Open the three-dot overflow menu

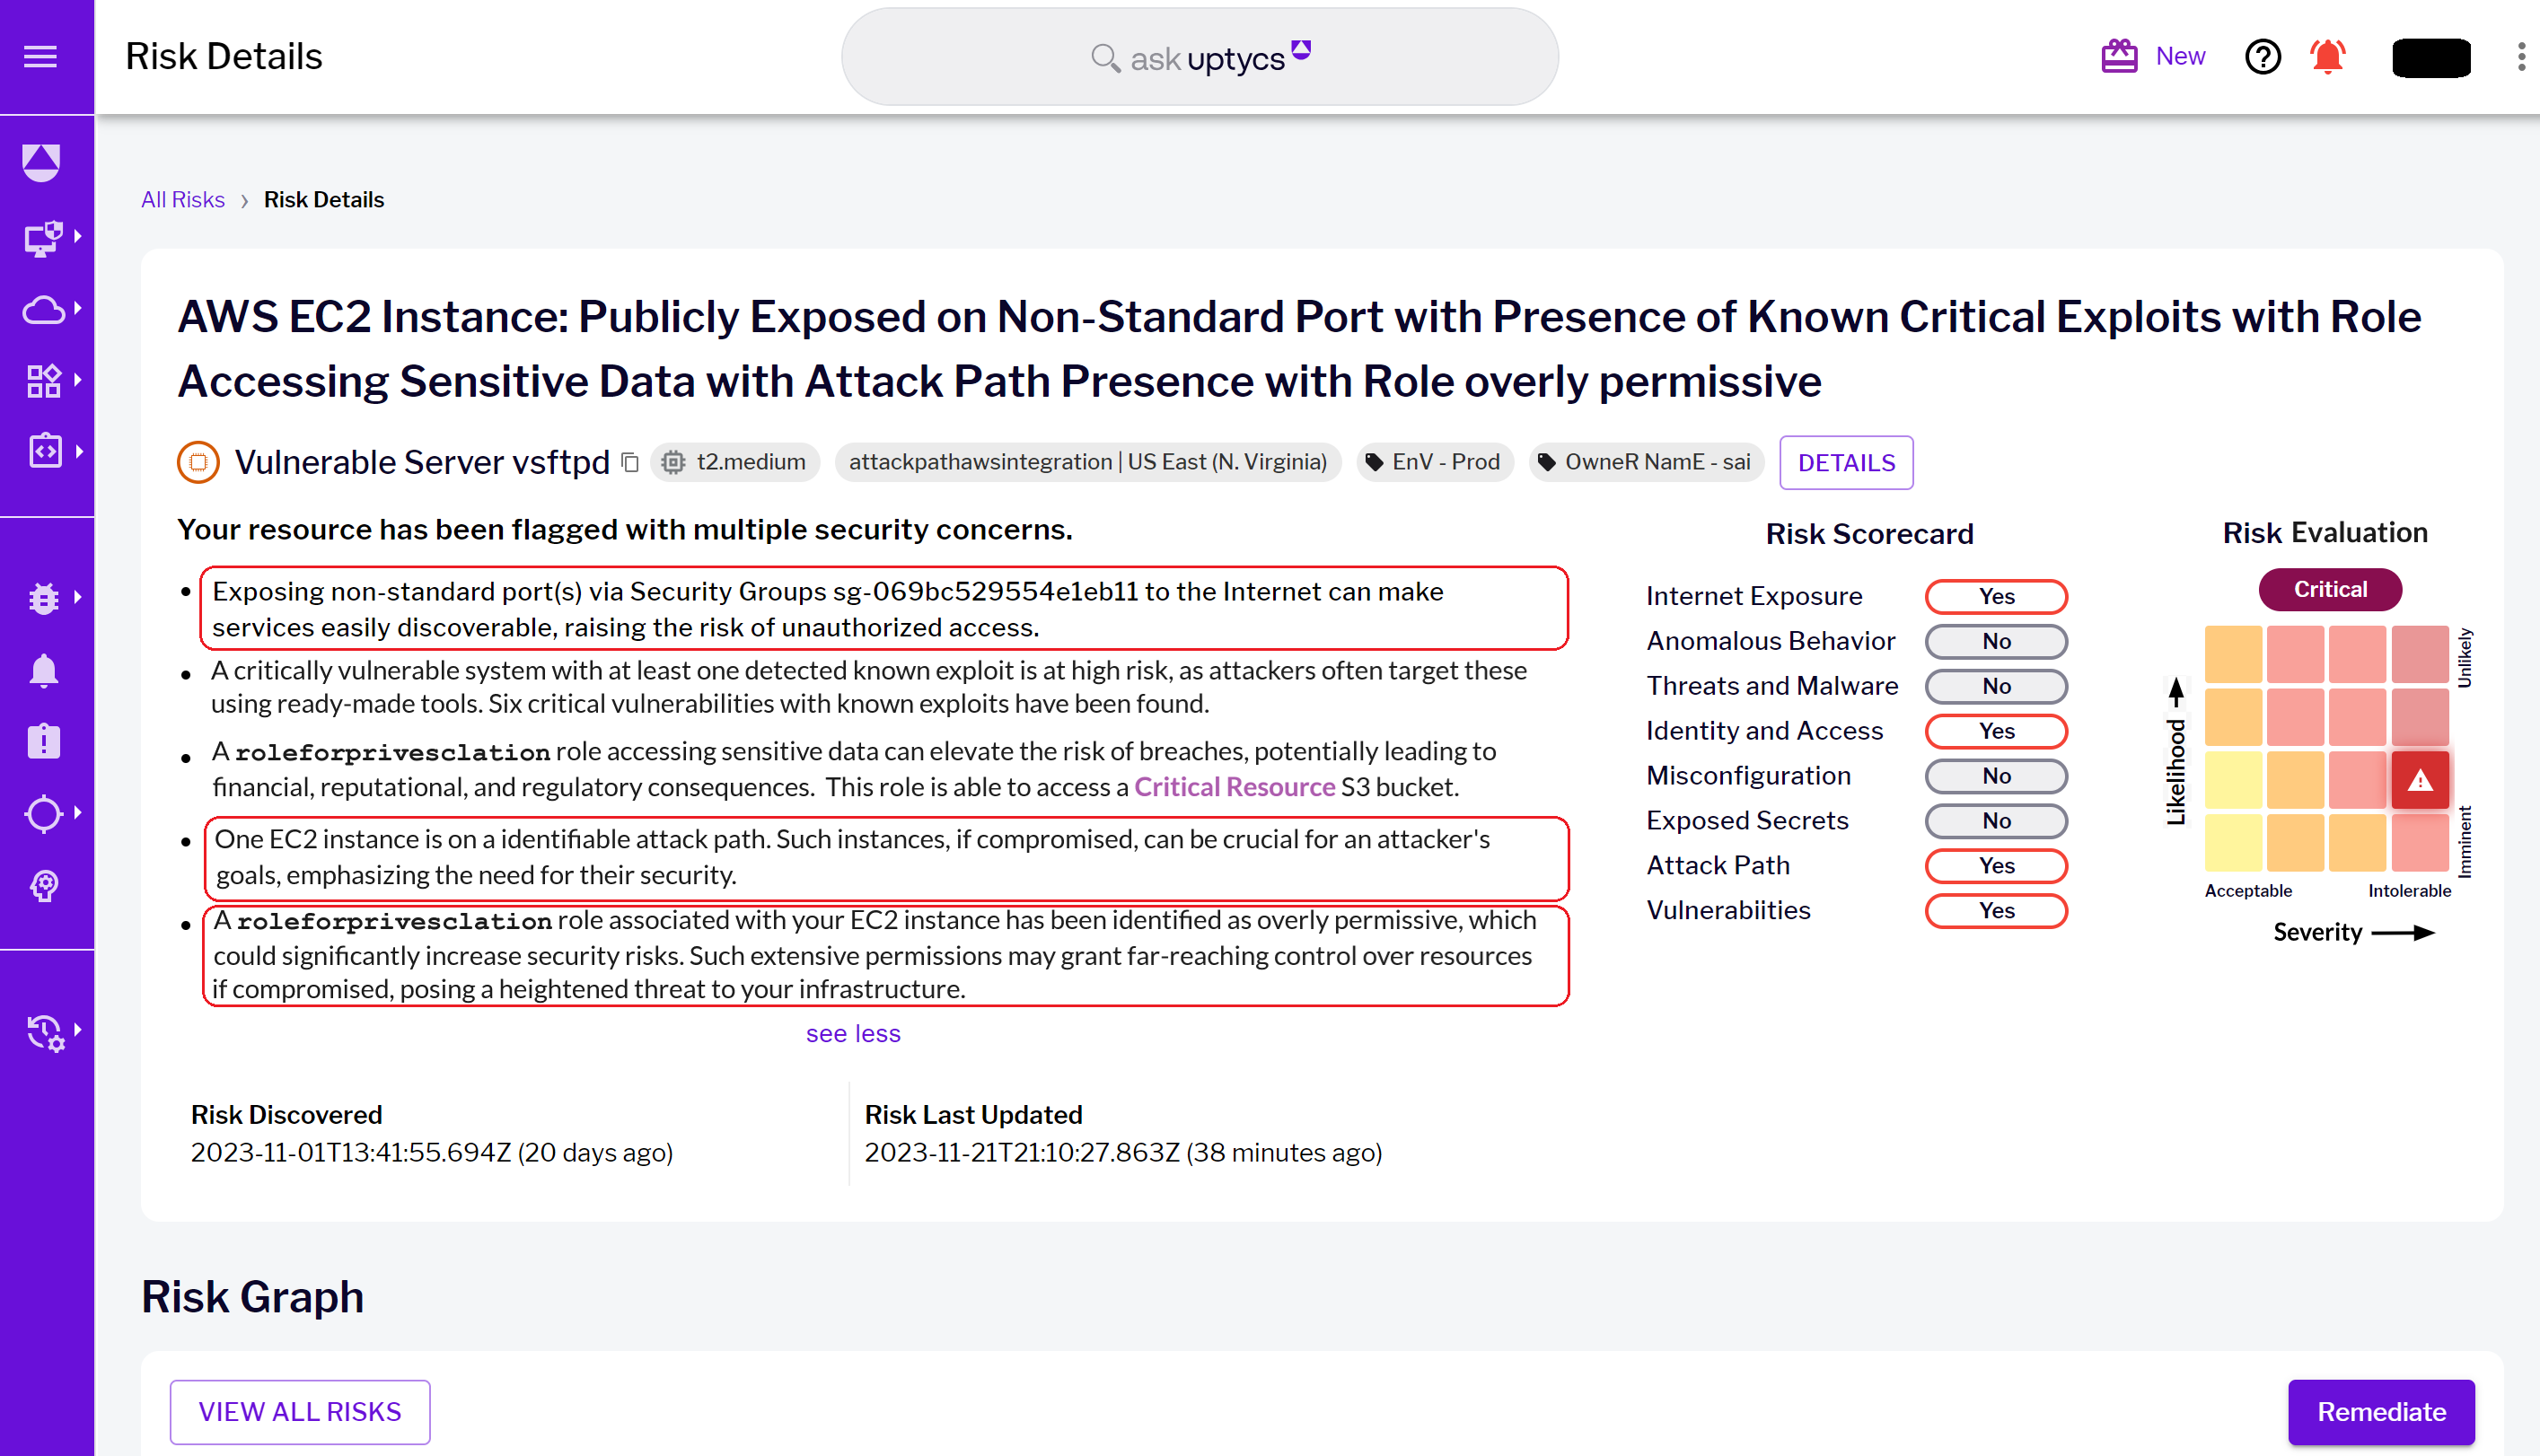point(2520,56)
